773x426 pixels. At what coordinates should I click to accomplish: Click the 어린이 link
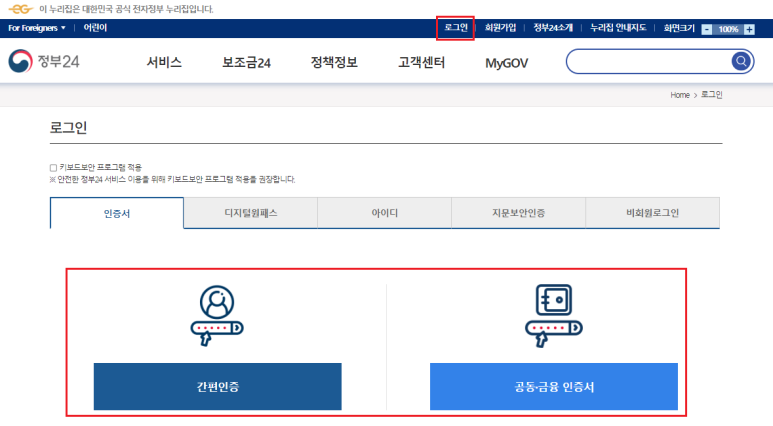coord(95,28)
